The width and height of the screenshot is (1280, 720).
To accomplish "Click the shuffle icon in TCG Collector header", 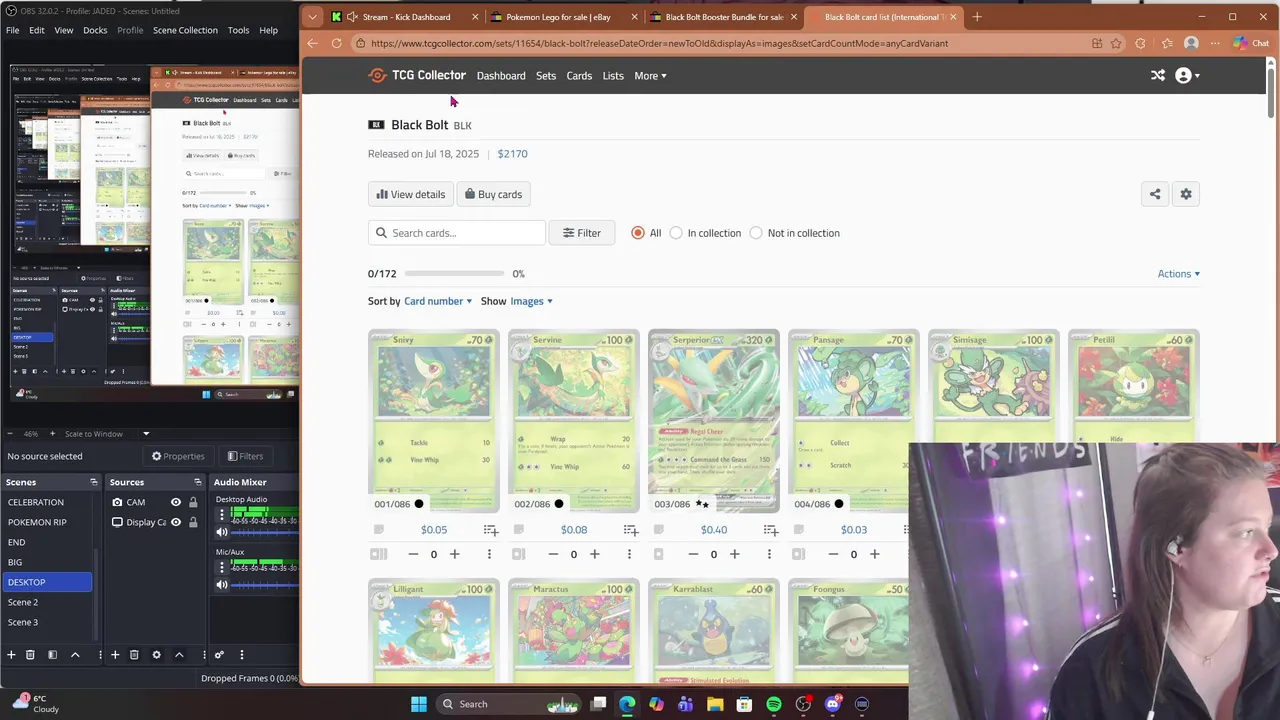I will point(1158,75).
